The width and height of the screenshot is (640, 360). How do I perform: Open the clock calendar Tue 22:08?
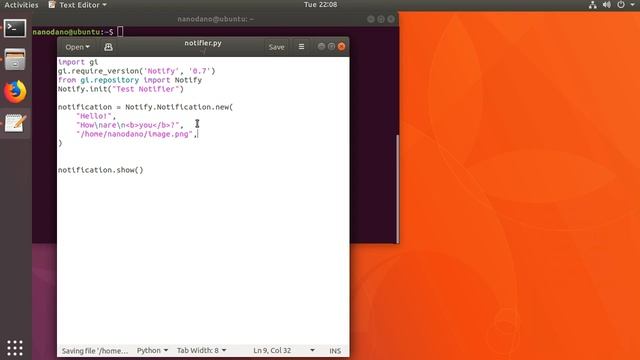click(320, 5)
